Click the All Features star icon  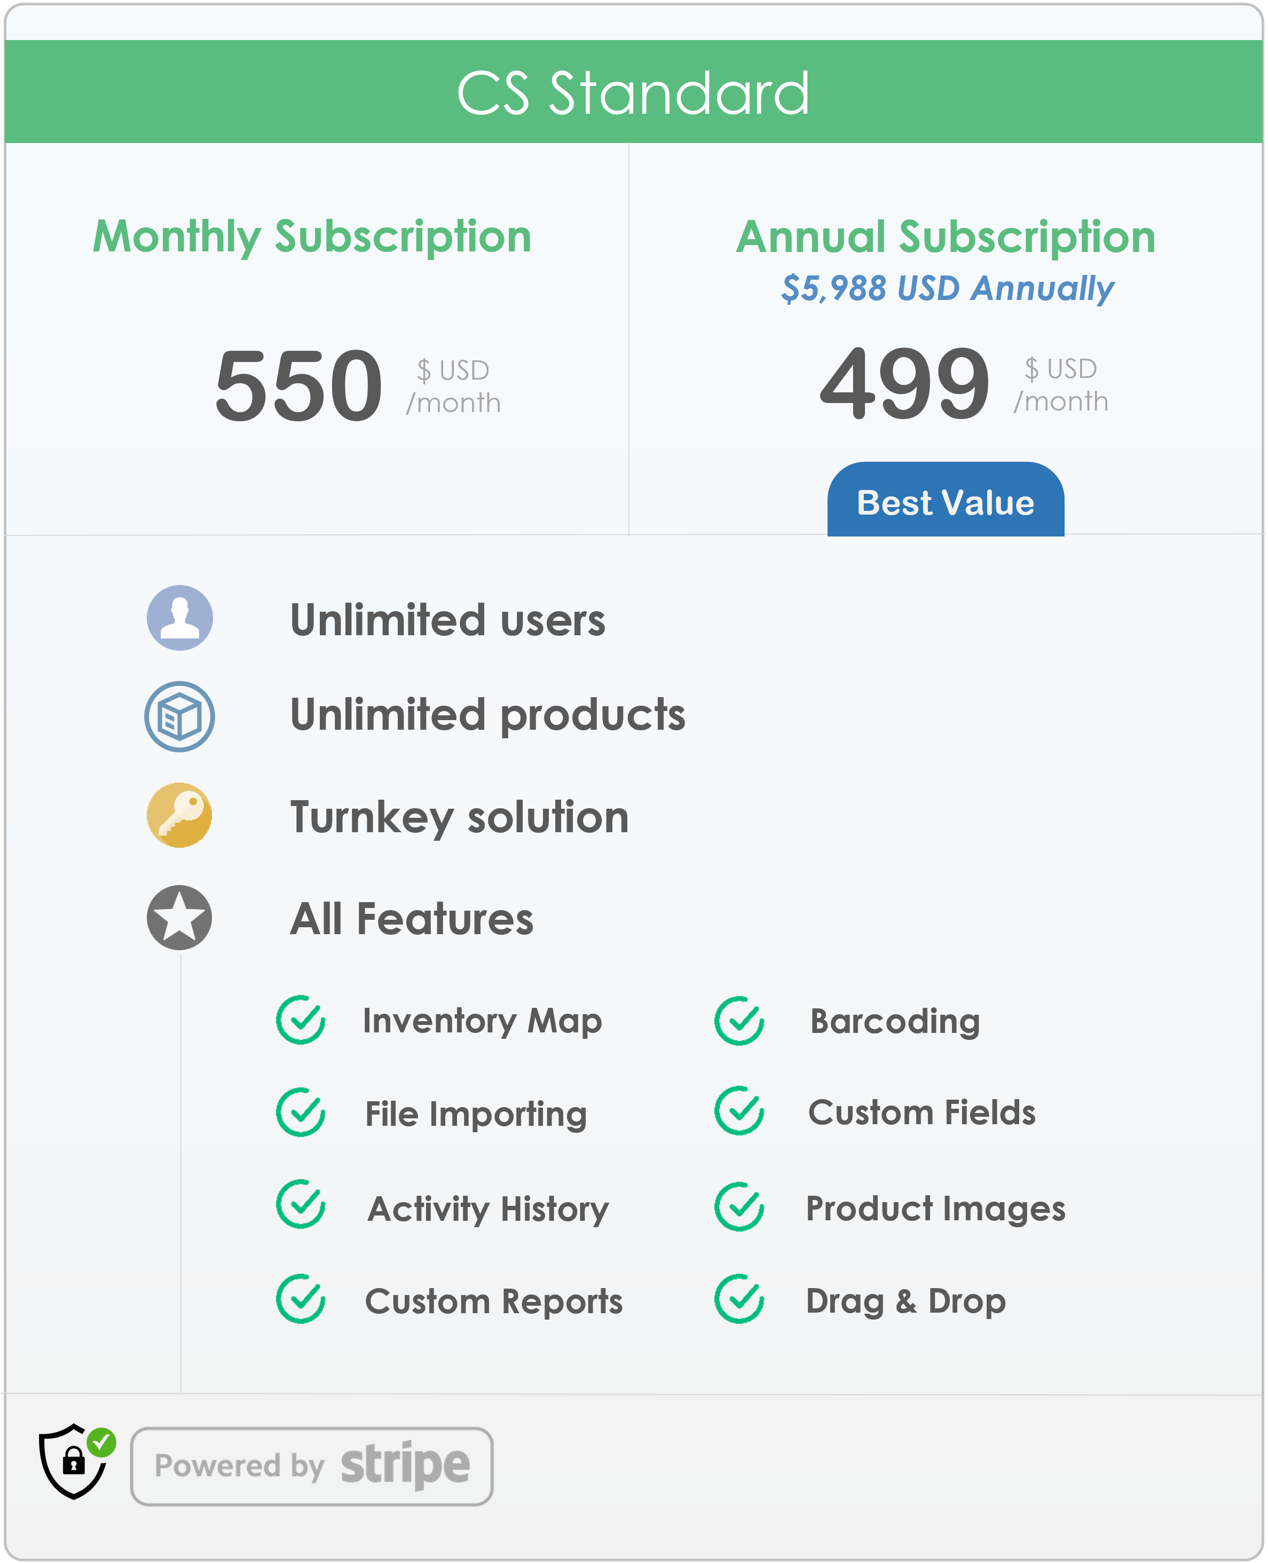(180, 917)
